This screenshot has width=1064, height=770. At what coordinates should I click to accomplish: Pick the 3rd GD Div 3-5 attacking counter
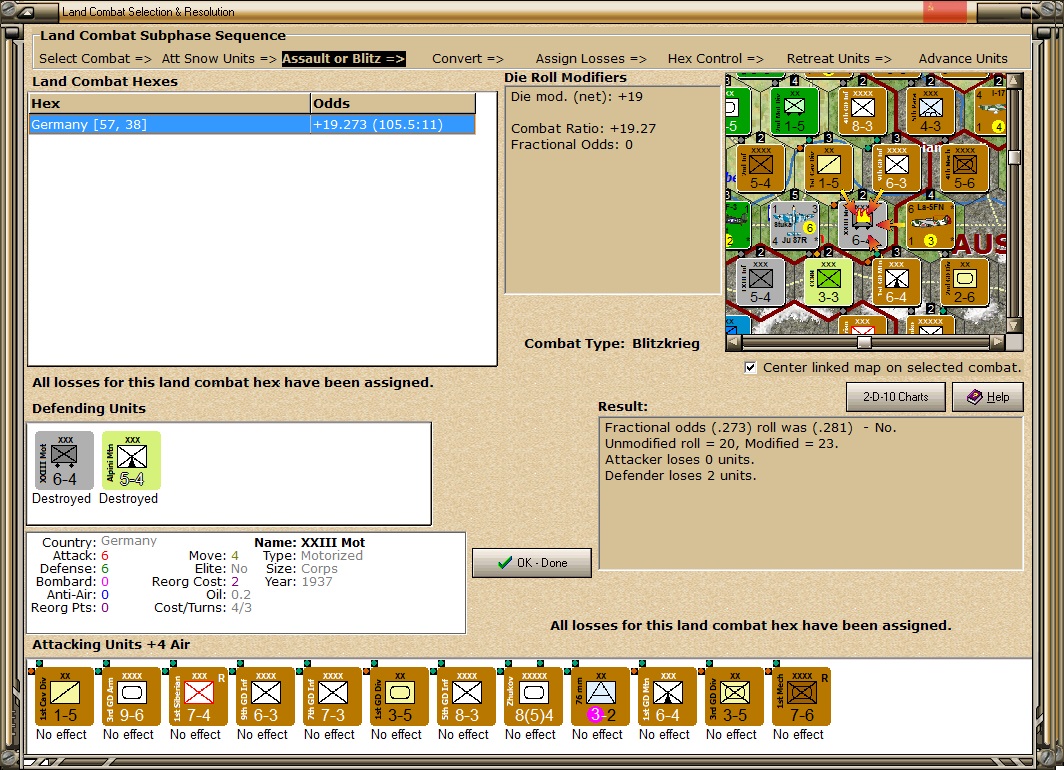(734, 696)
